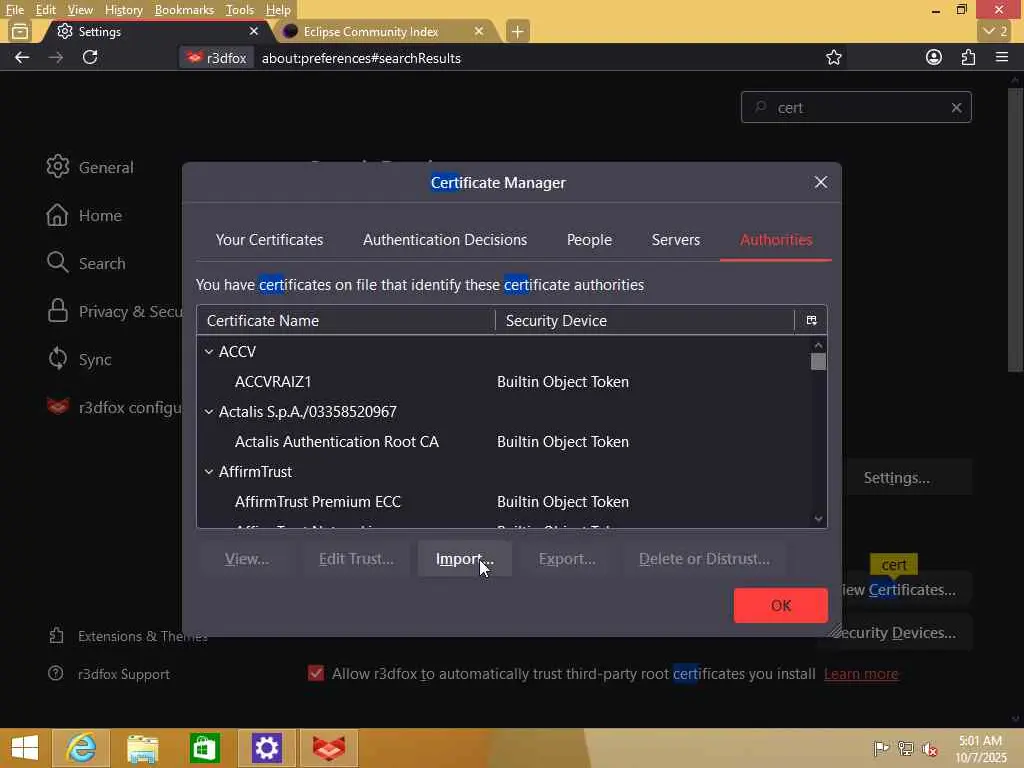Switch to the Authentication Decisions tab
Screen dimensions: 1024x768
[x=445, y=240]
